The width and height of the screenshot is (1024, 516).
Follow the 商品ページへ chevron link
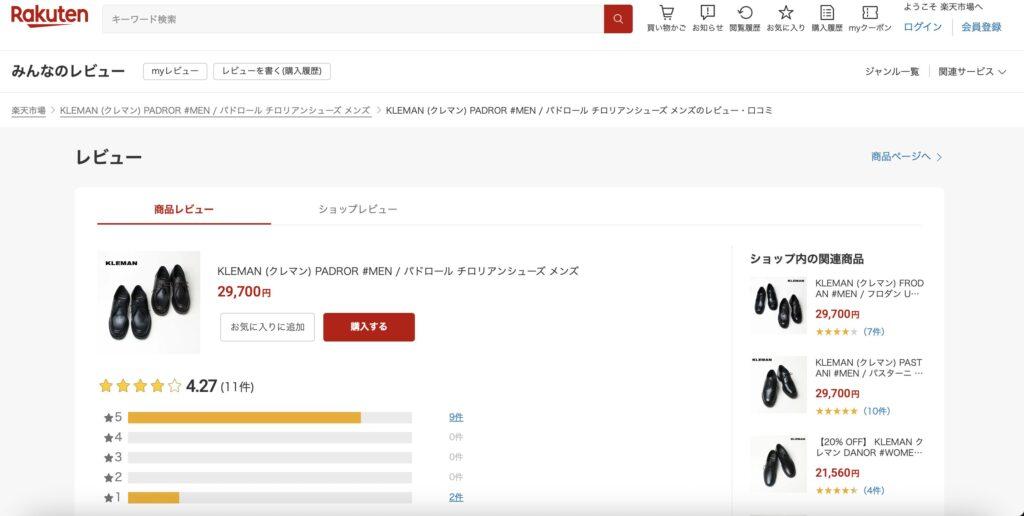pyautogui.click(x=906, y=157)
